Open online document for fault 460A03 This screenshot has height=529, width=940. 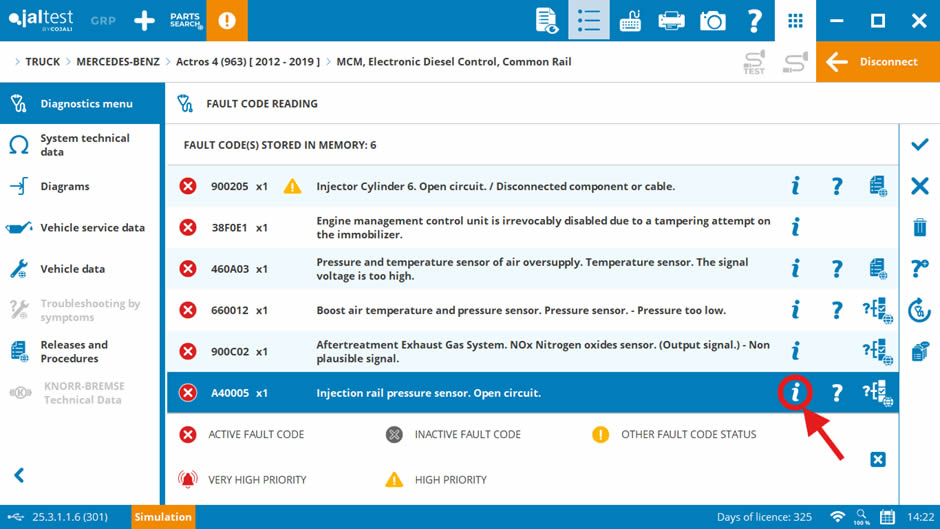[x=878, y=269]
